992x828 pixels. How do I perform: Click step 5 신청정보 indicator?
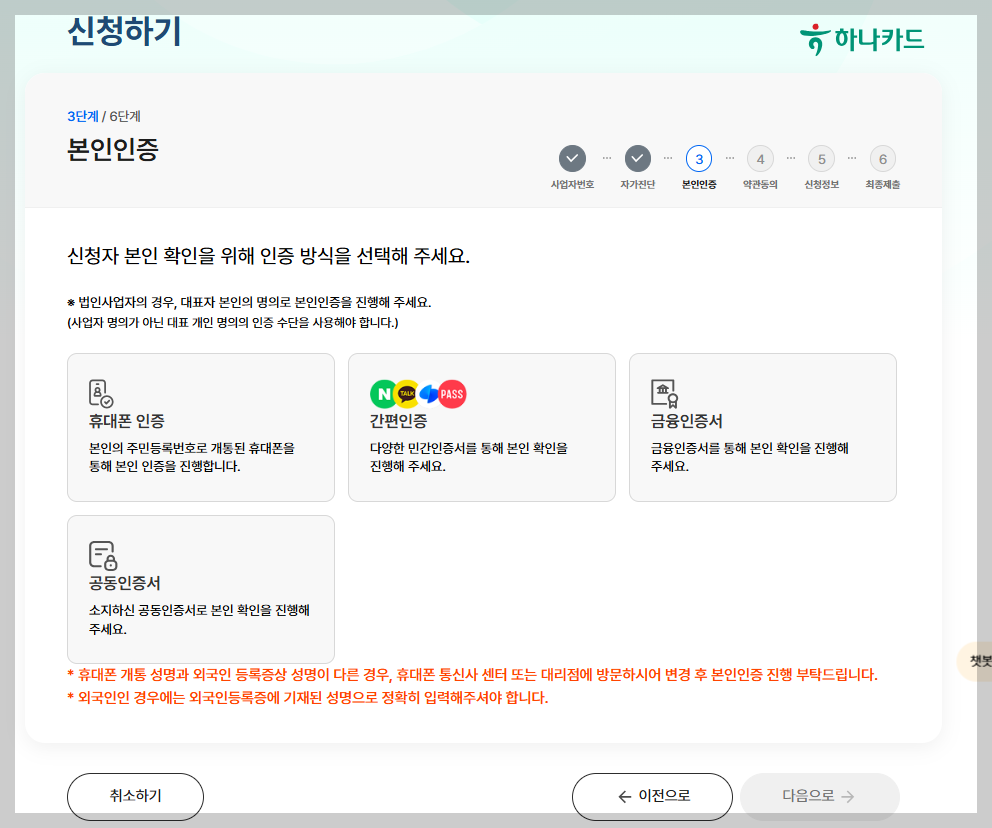tap(822, 158)
